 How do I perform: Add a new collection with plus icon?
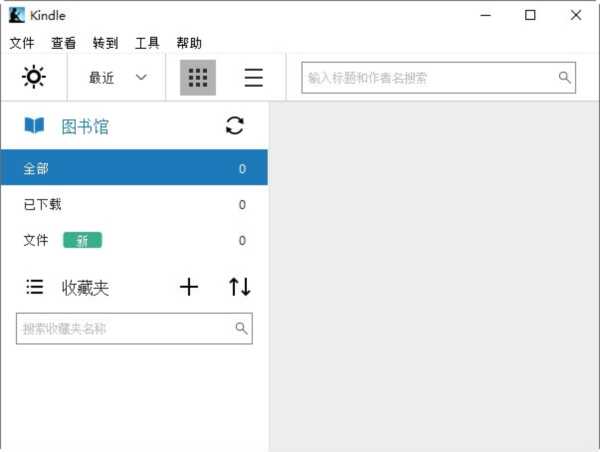pyautogui.click(x=189, y=287)
